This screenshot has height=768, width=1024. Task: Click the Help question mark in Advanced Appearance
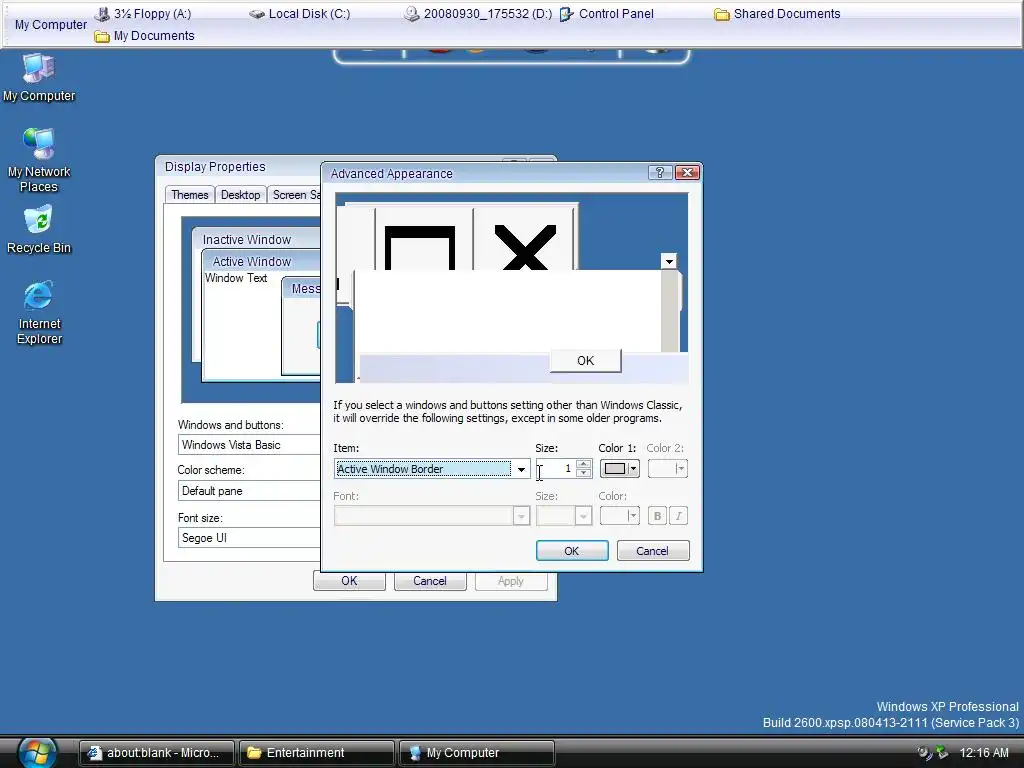pos(660,172)
